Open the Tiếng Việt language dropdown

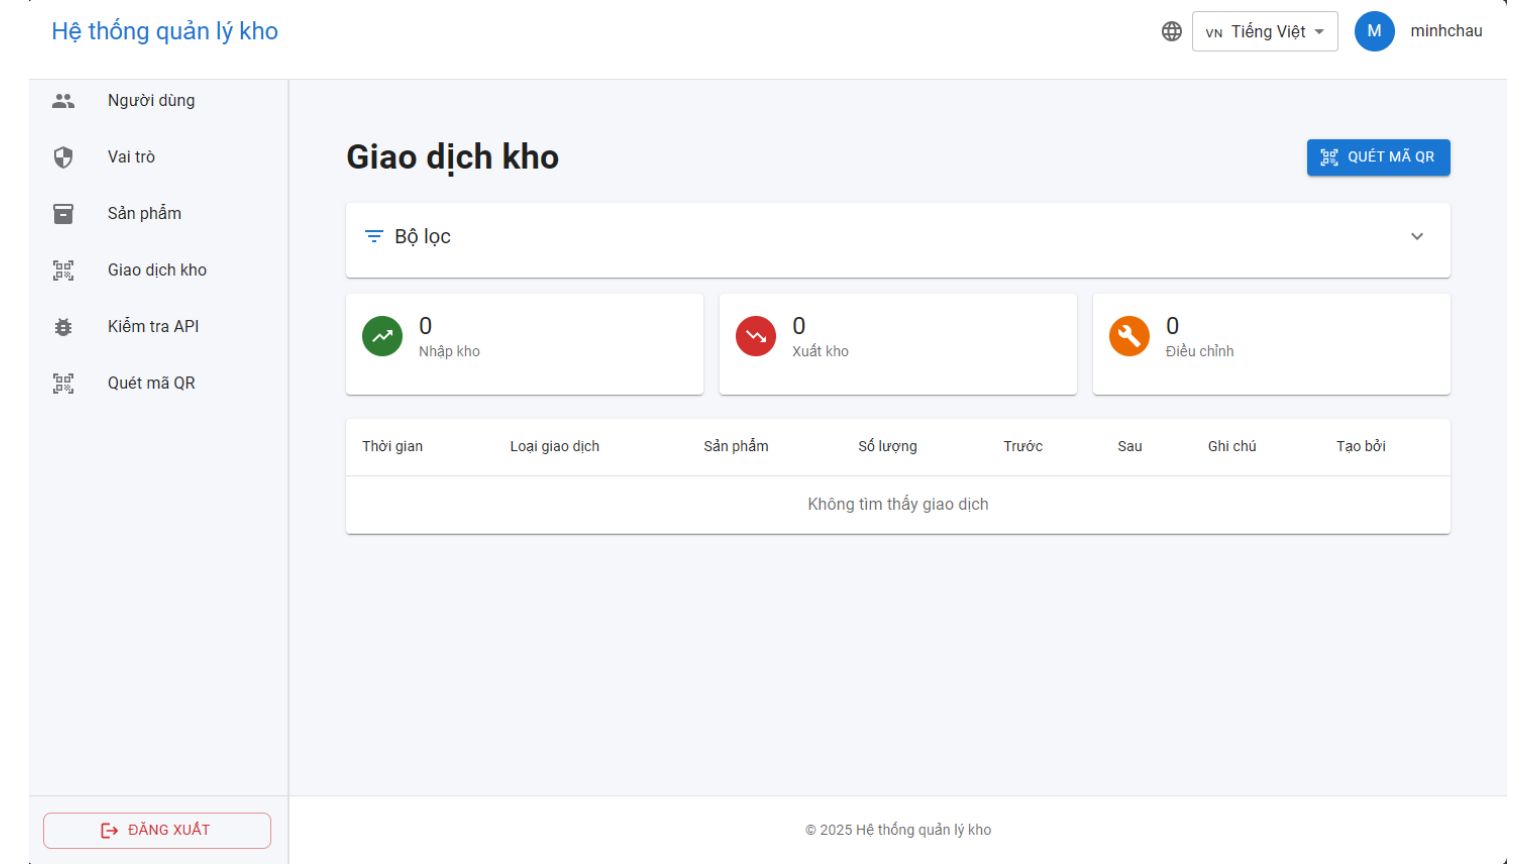1266,31
